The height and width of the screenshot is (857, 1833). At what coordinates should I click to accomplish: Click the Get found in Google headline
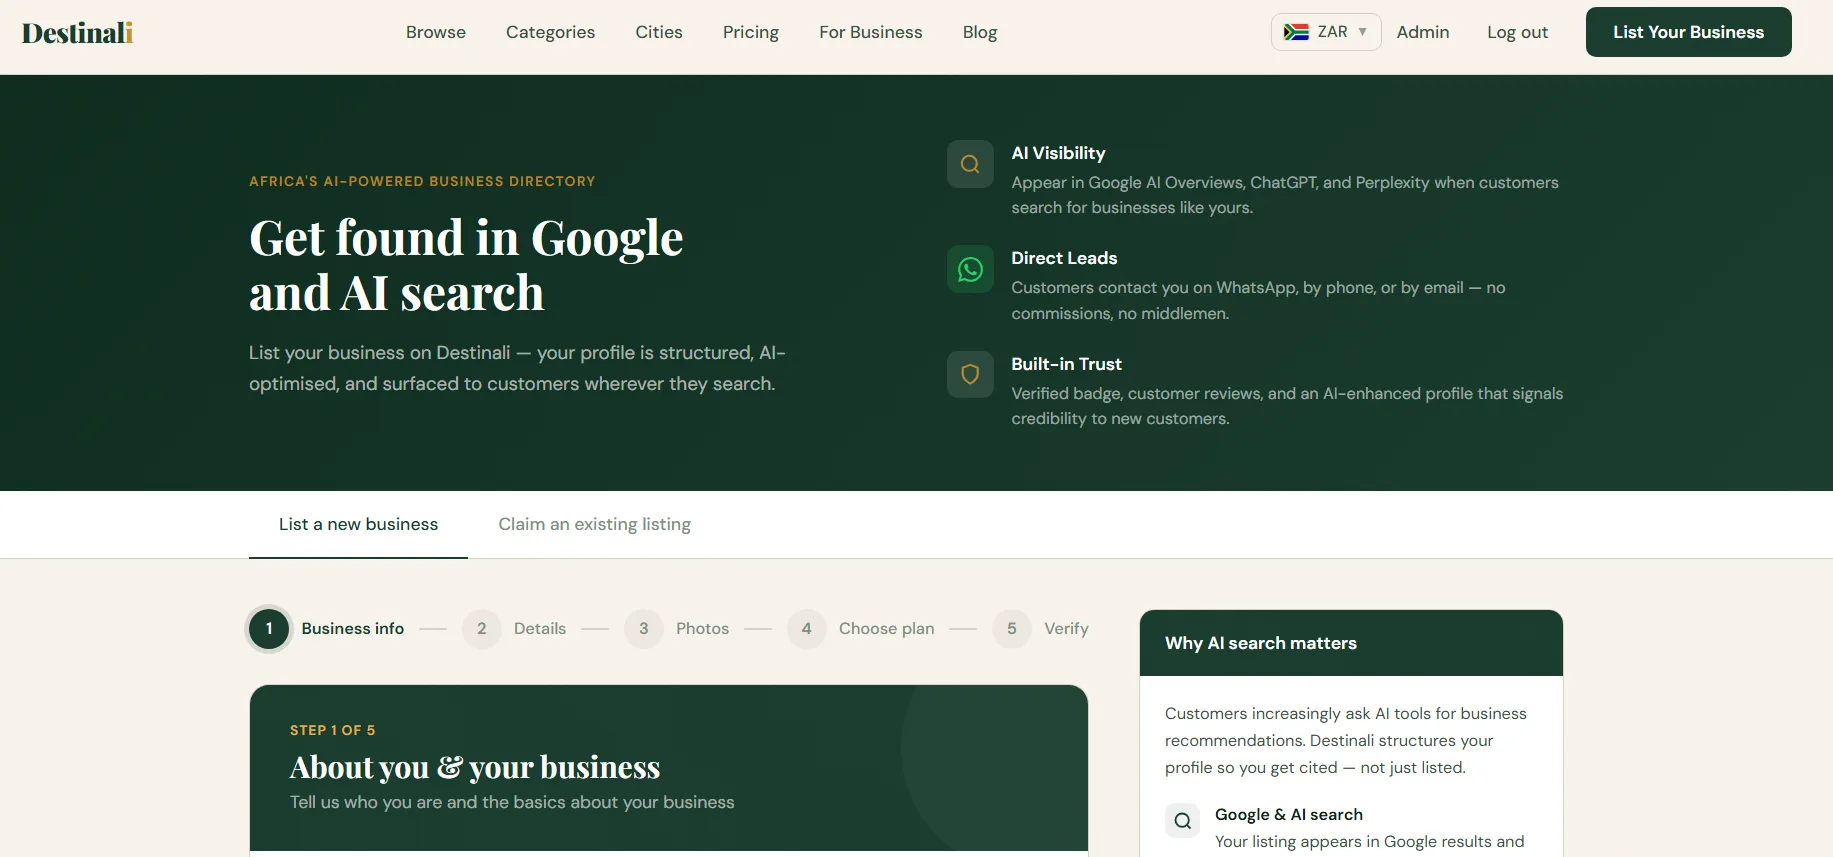(x=466, y=265)
